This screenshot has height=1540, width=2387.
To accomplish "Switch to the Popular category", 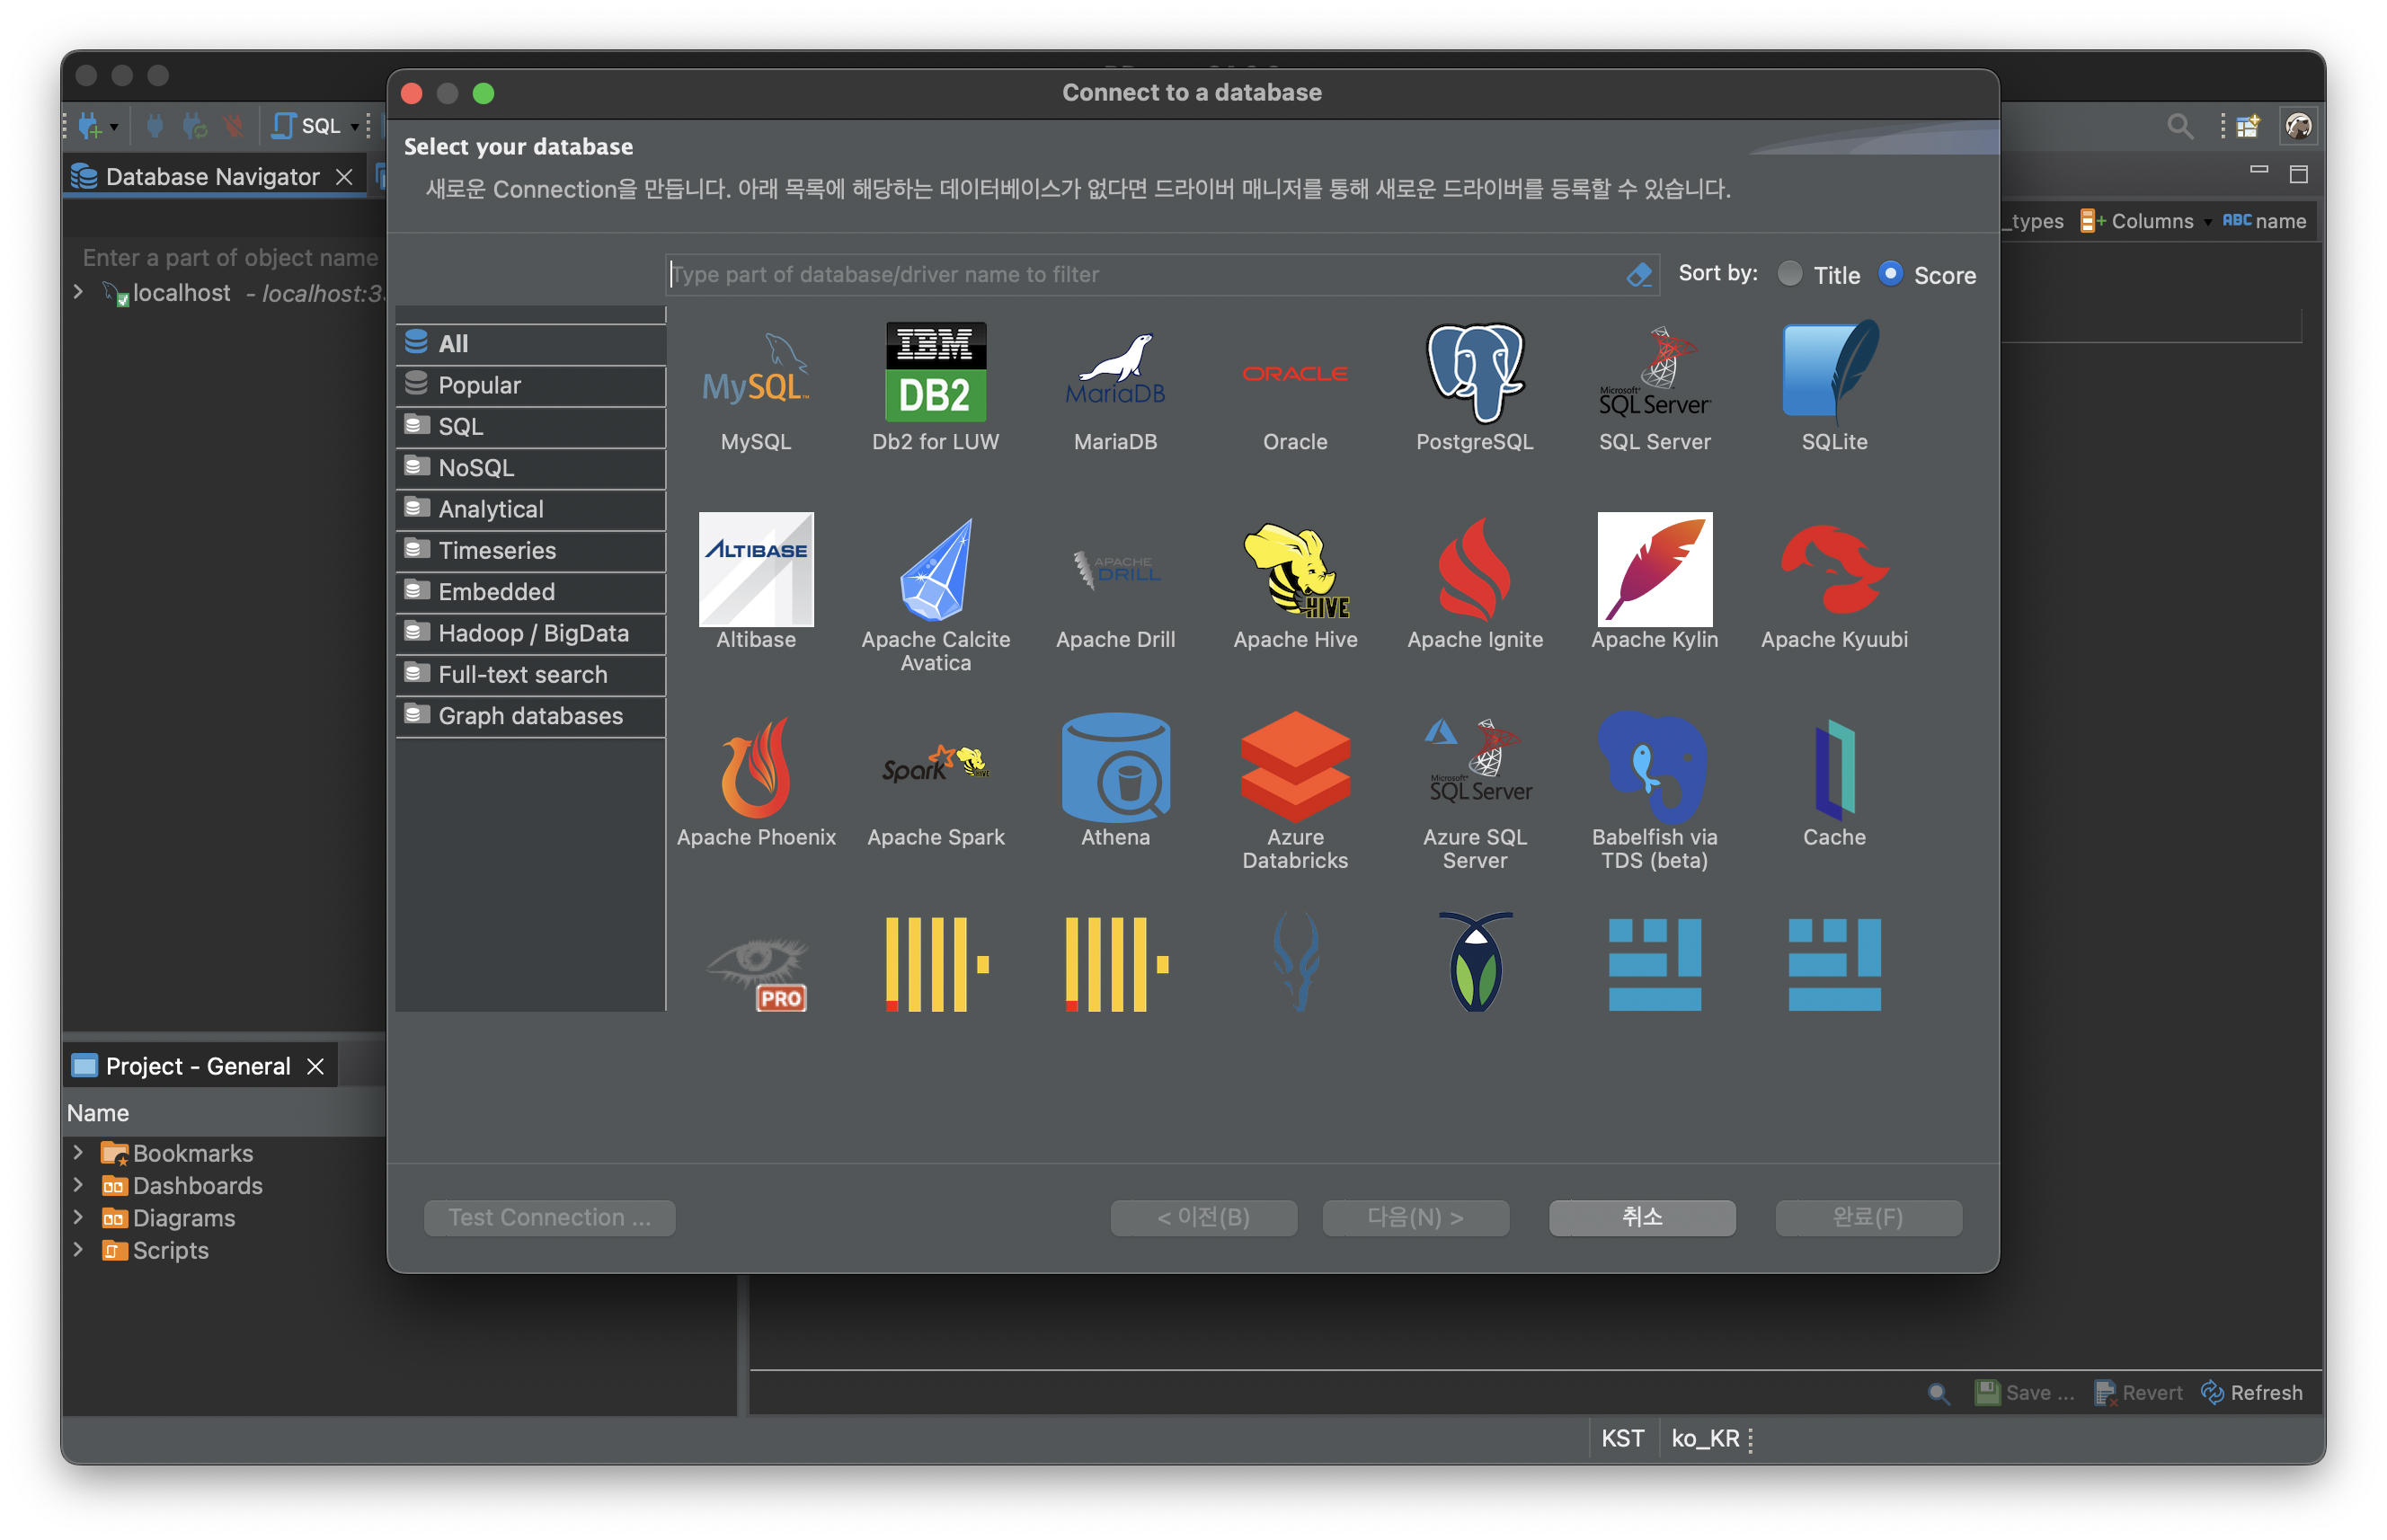I will [x=479, y=385].
